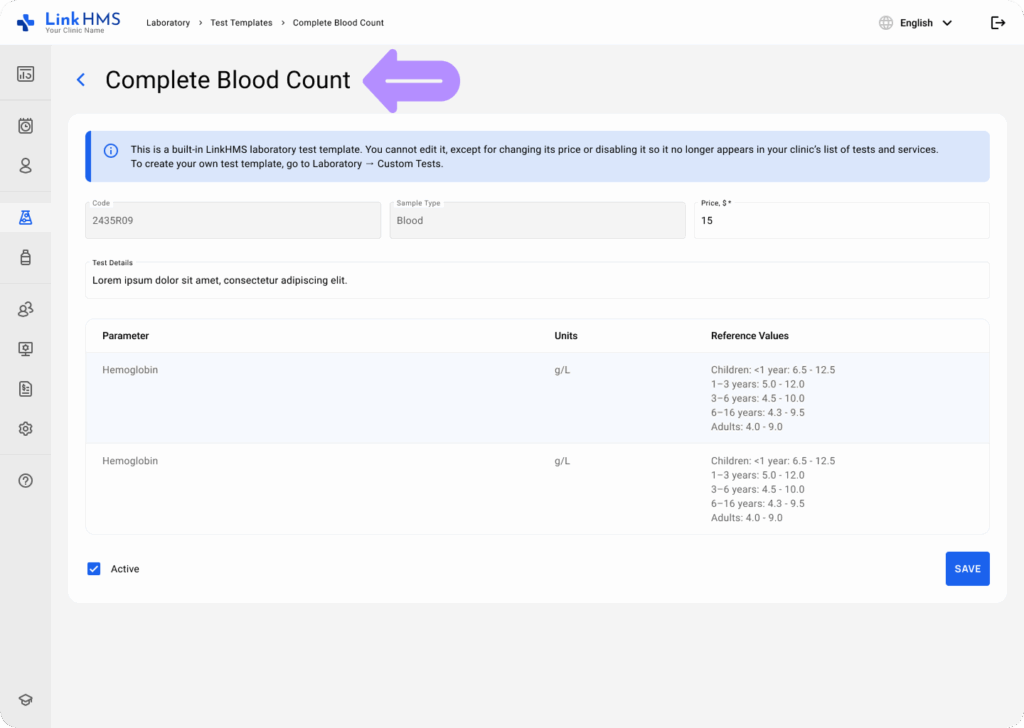The width and height of the screenshot is (1024, 728).
Task: Open the English language dropdown
Action: (x=925, y=23)
